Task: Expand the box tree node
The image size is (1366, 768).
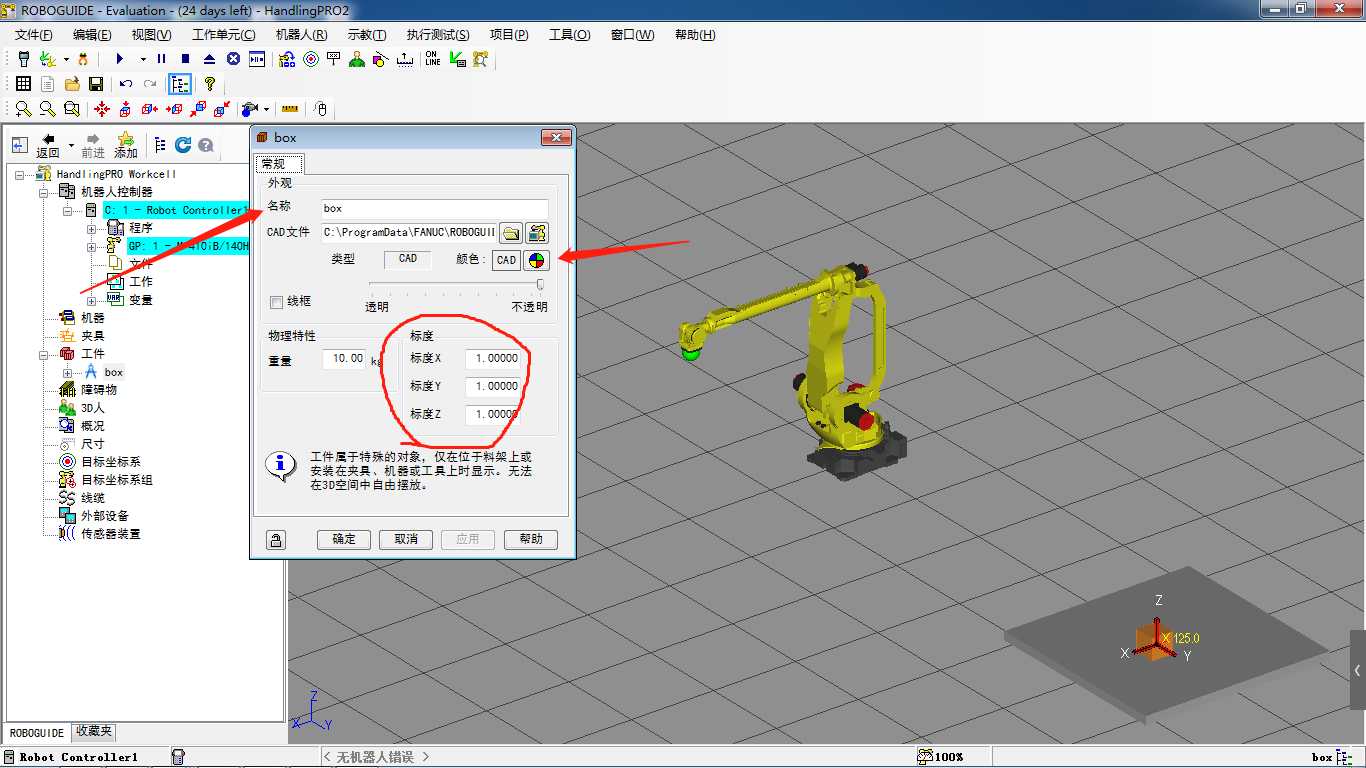Action: coord(68,372)
